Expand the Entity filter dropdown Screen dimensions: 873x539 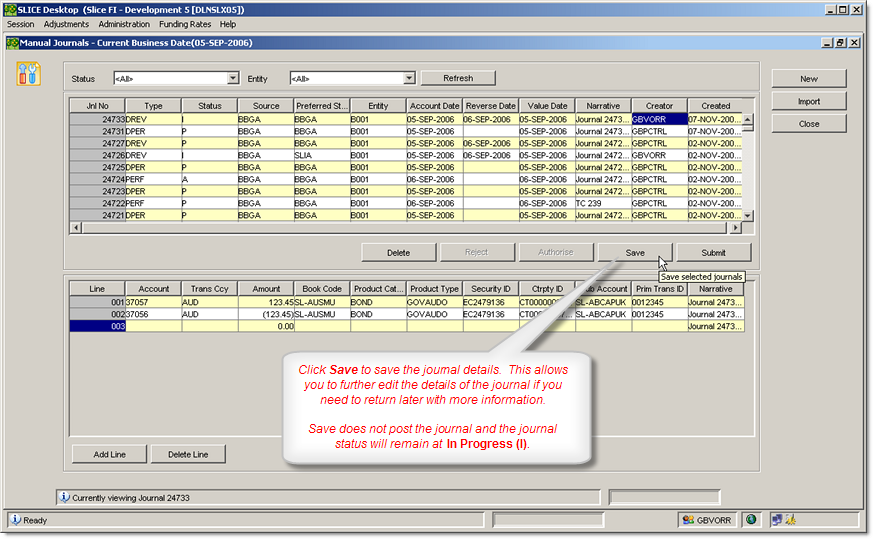[409, 78]
